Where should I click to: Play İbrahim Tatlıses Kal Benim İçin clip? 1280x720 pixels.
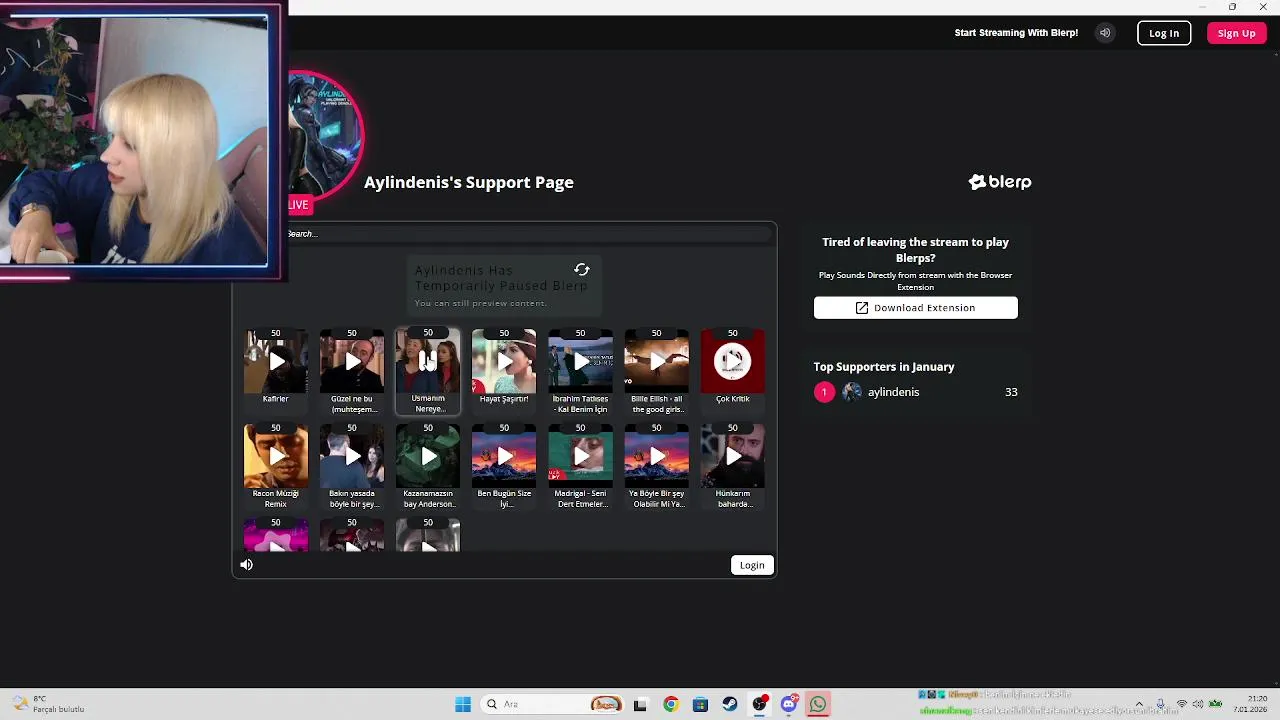(x=580, y=361)
